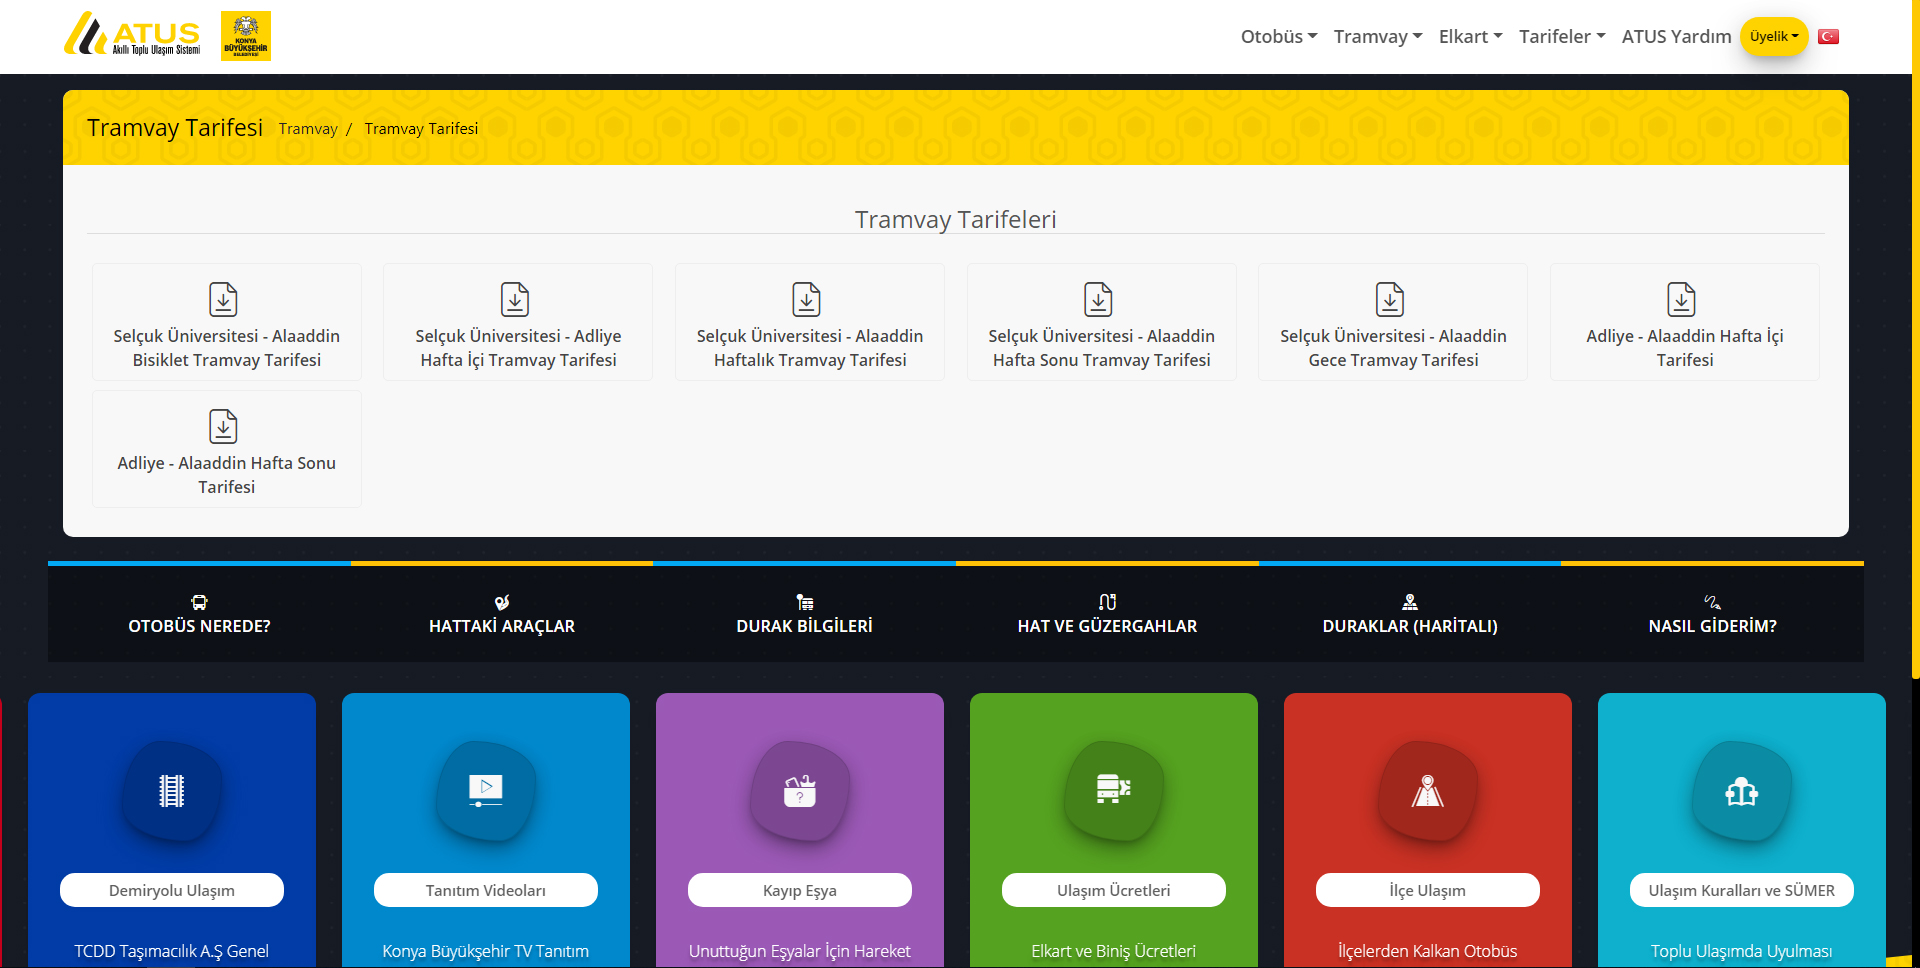Click the Ulaşım Ücretleri bus icon
1920x968 pixels.
click(1114, 791)
